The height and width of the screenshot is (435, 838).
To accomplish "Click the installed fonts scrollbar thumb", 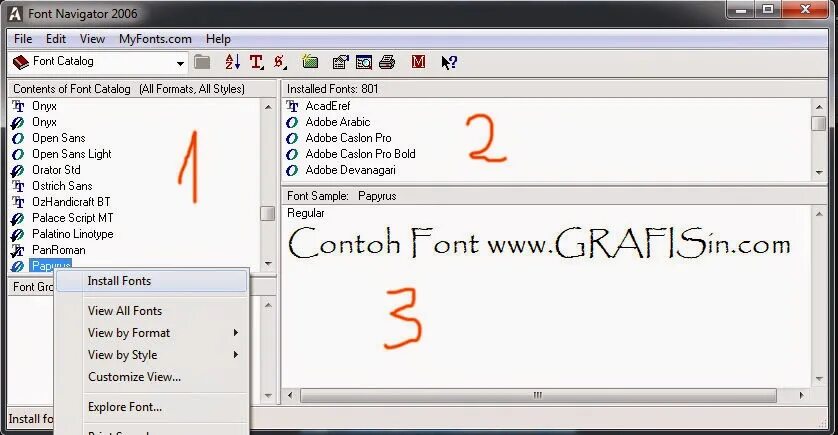I will (x=819, y=123).
